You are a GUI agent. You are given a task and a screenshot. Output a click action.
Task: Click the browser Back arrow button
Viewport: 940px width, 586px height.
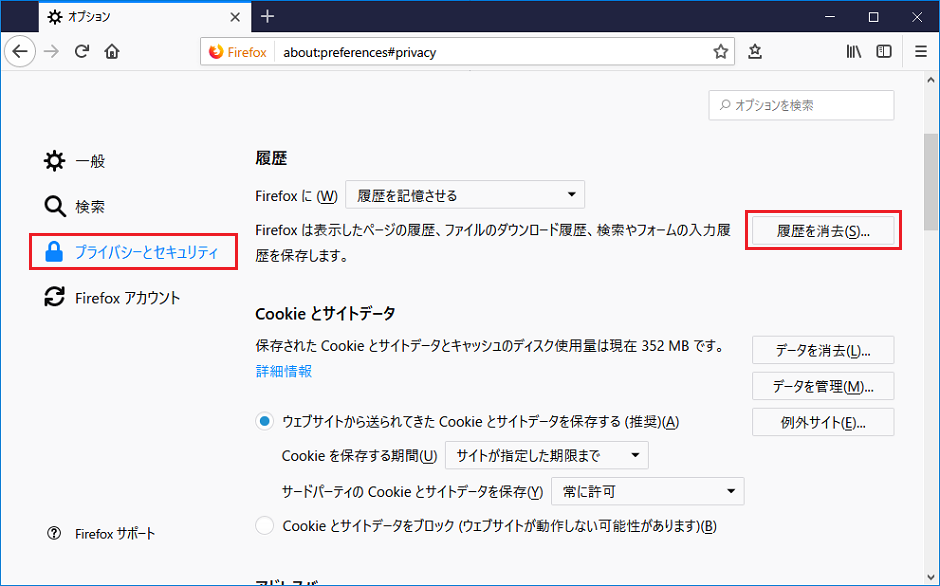[21, 52]
